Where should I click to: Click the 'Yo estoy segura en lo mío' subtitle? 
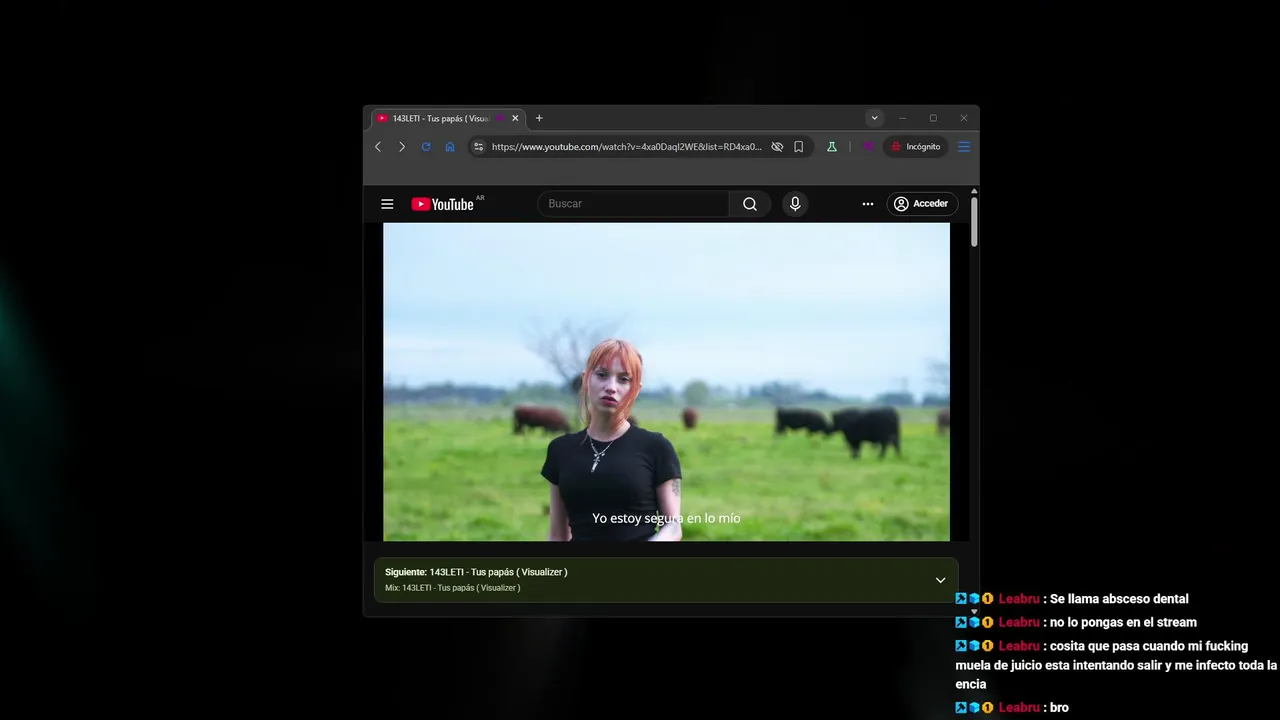tap(666, 518)
